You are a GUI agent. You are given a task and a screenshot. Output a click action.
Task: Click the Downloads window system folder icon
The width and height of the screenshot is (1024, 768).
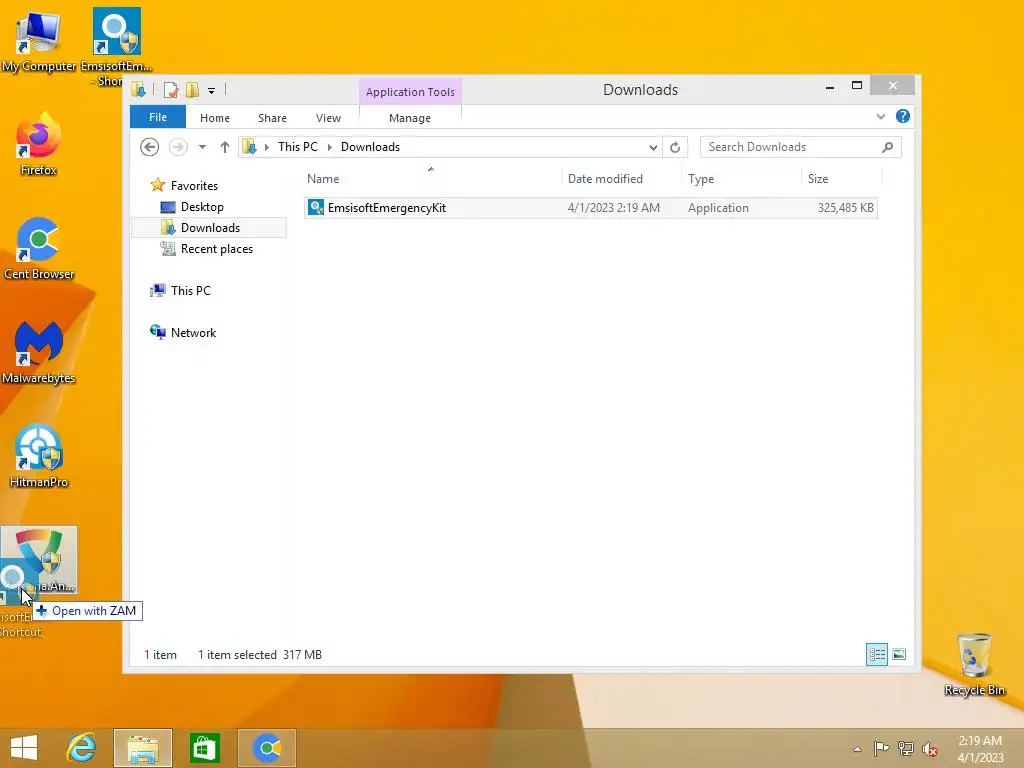(x=138, y=90)
